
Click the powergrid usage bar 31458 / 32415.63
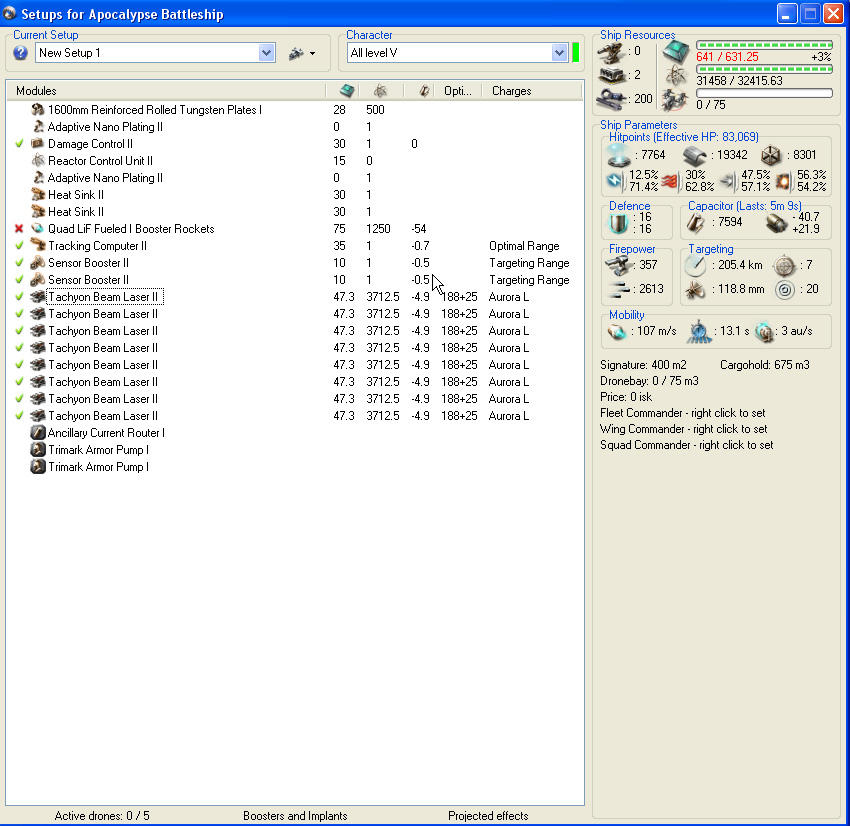pyautogui.click(x=764, y=69)
